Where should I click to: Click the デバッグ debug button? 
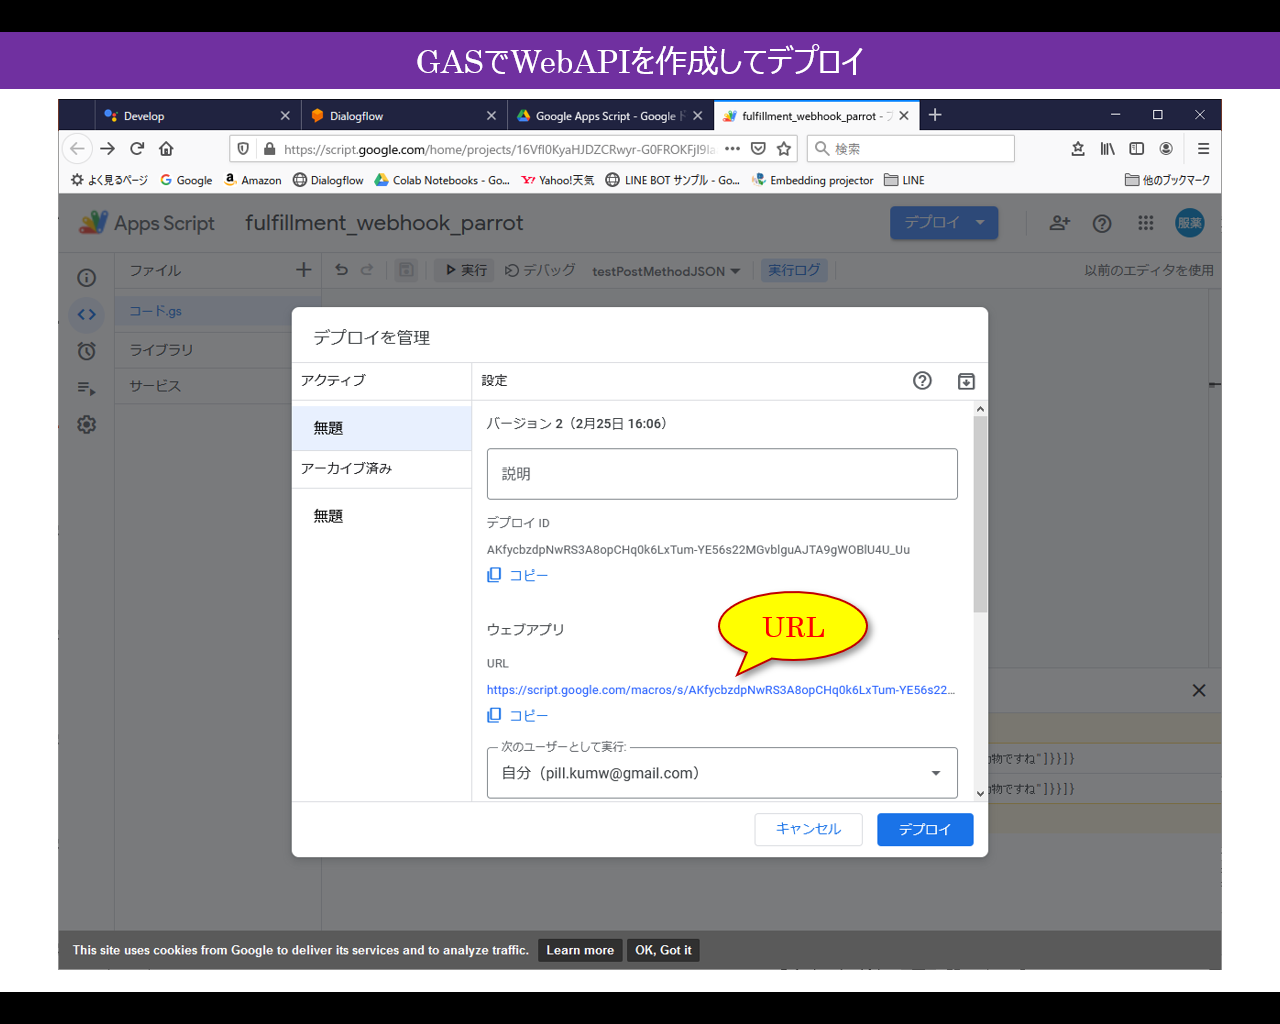540,270
